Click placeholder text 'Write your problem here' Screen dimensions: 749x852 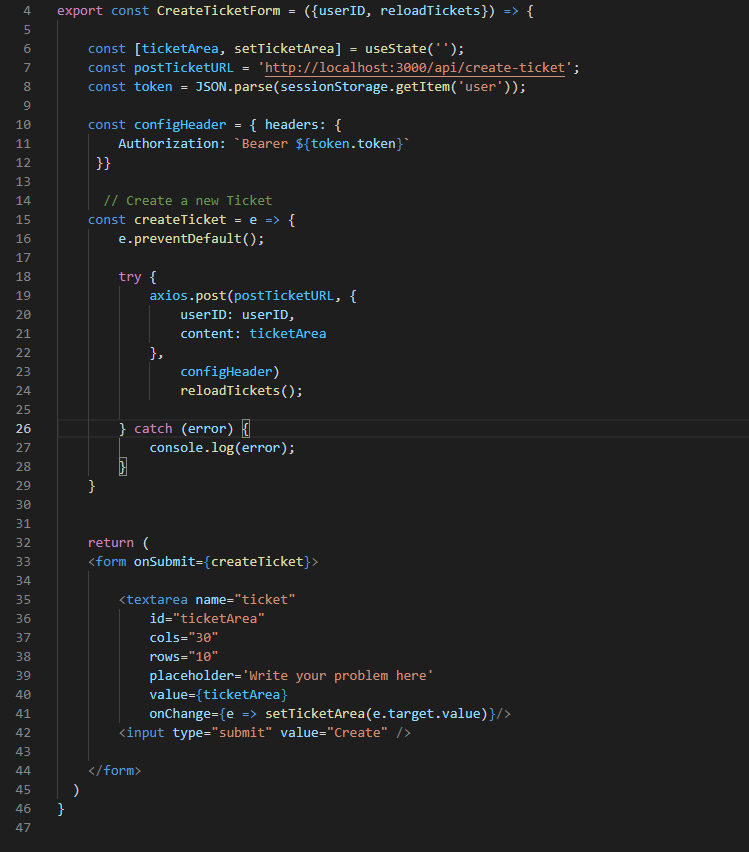(338, 676)
